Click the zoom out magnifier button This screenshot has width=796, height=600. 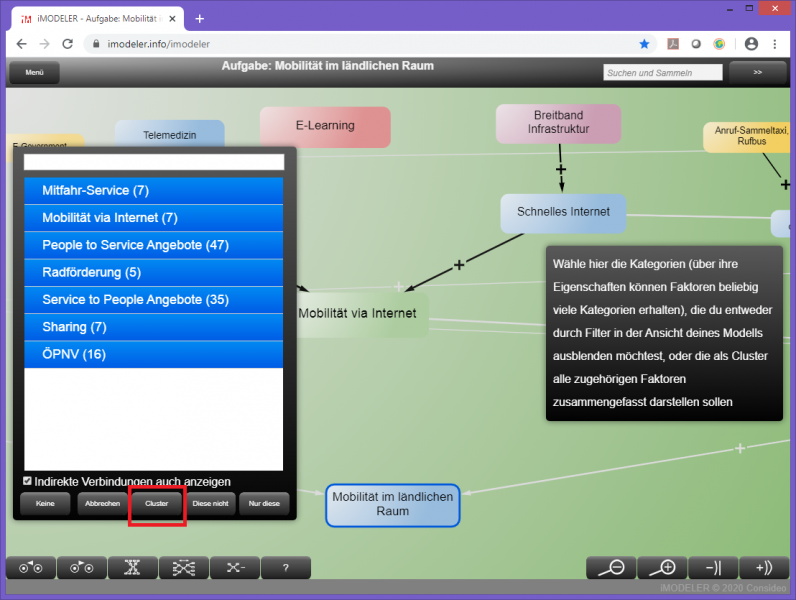point(610,568)
